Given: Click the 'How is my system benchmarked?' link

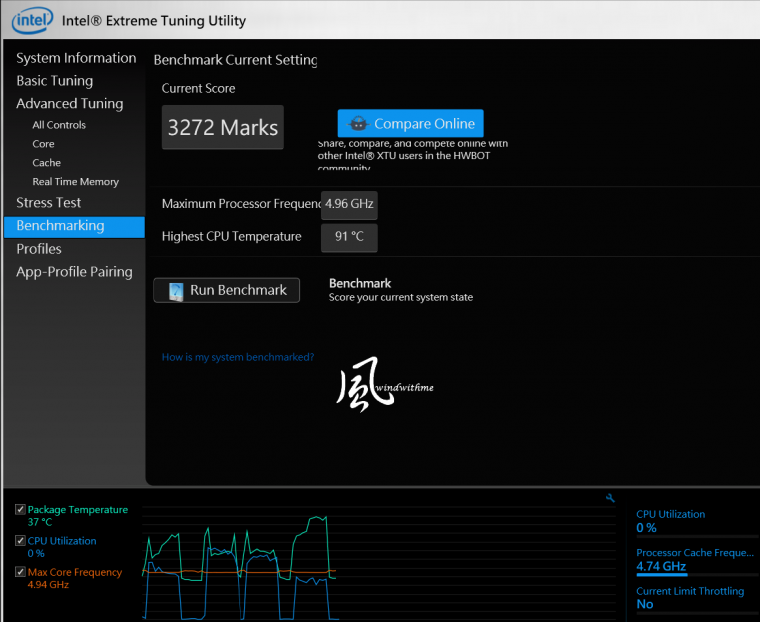Looking at the screenshot, I should click(x=238, y=357).
